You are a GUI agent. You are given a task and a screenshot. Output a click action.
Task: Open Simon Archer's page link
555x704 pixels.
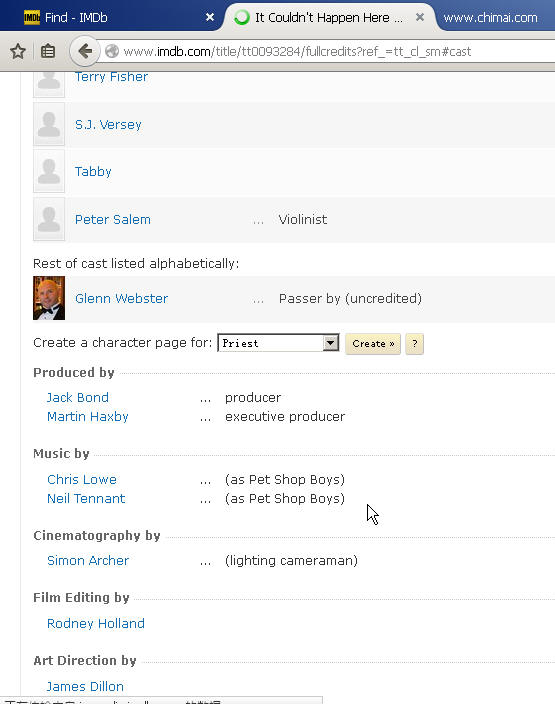click(88, 560)
